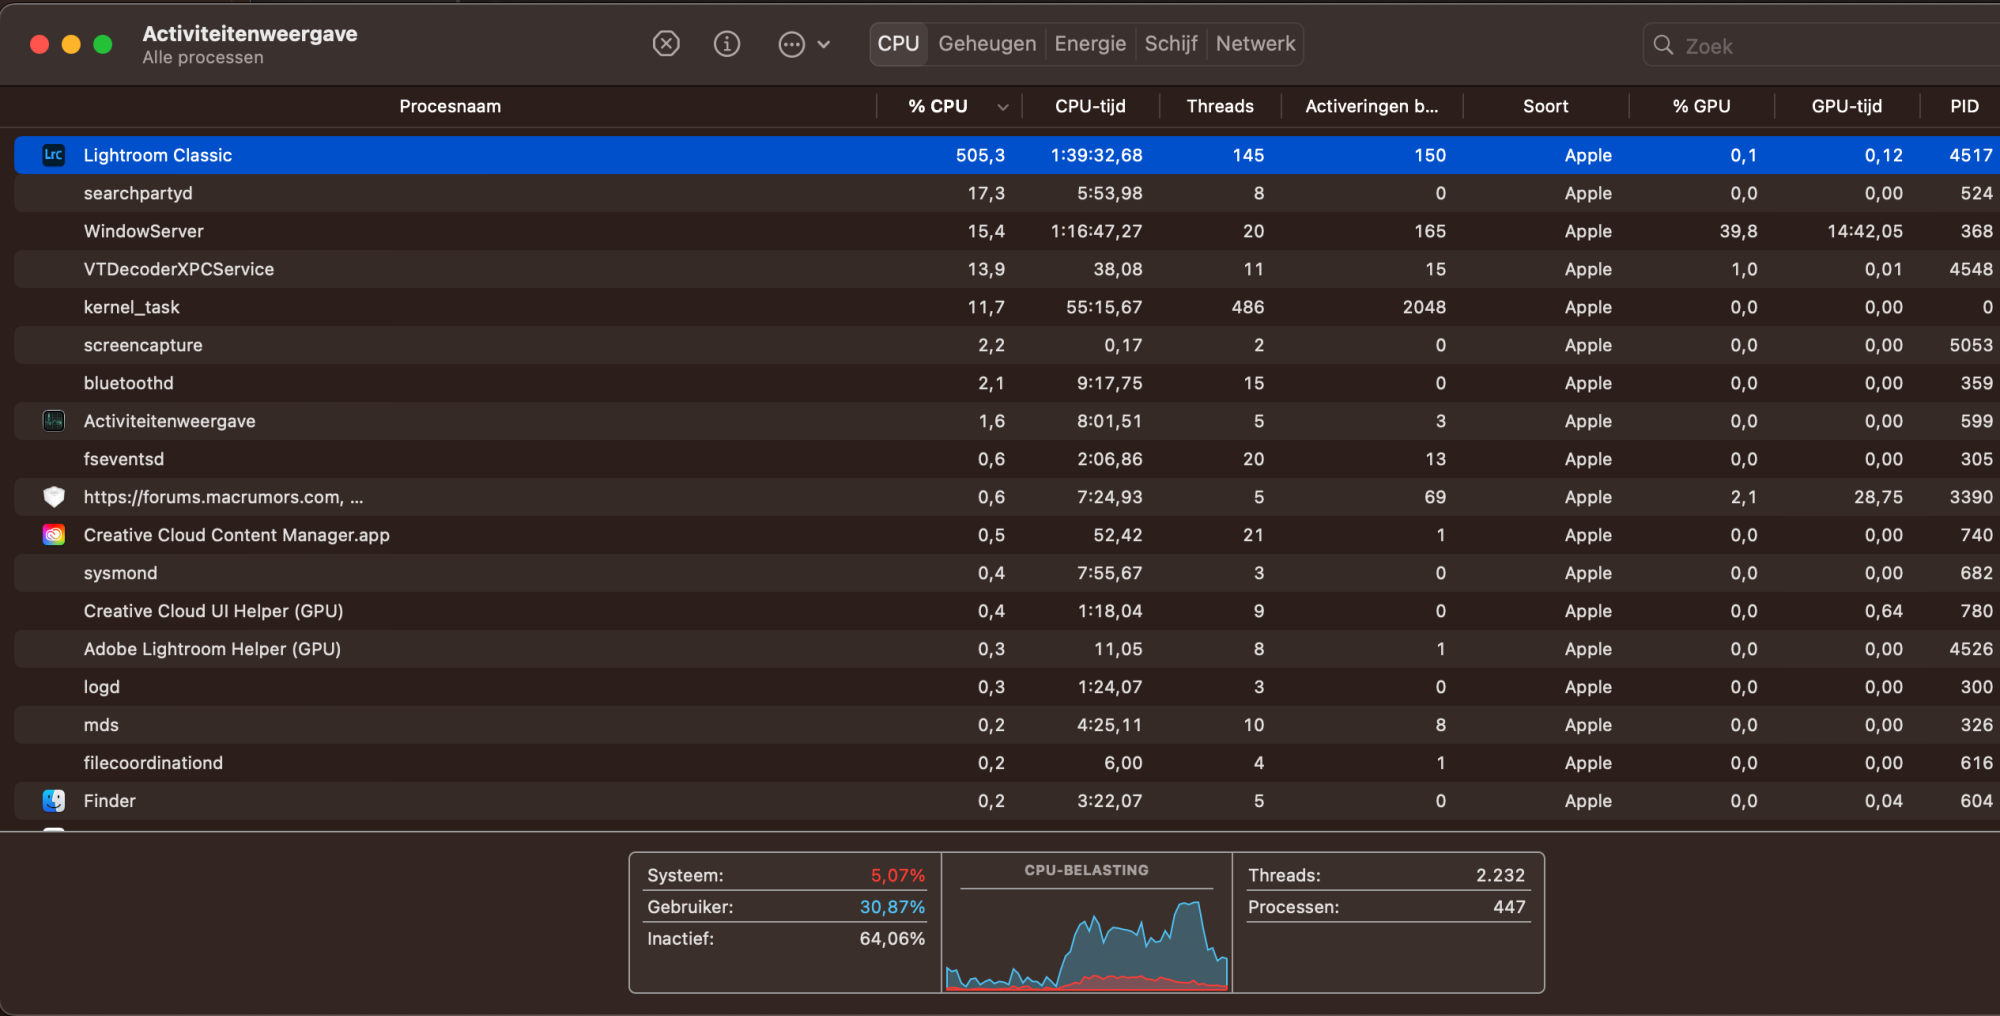This screenshot has height=1016, width=2000.
Task: Select the VTDecoderXPCService process
Action: tap(1007, 269)
